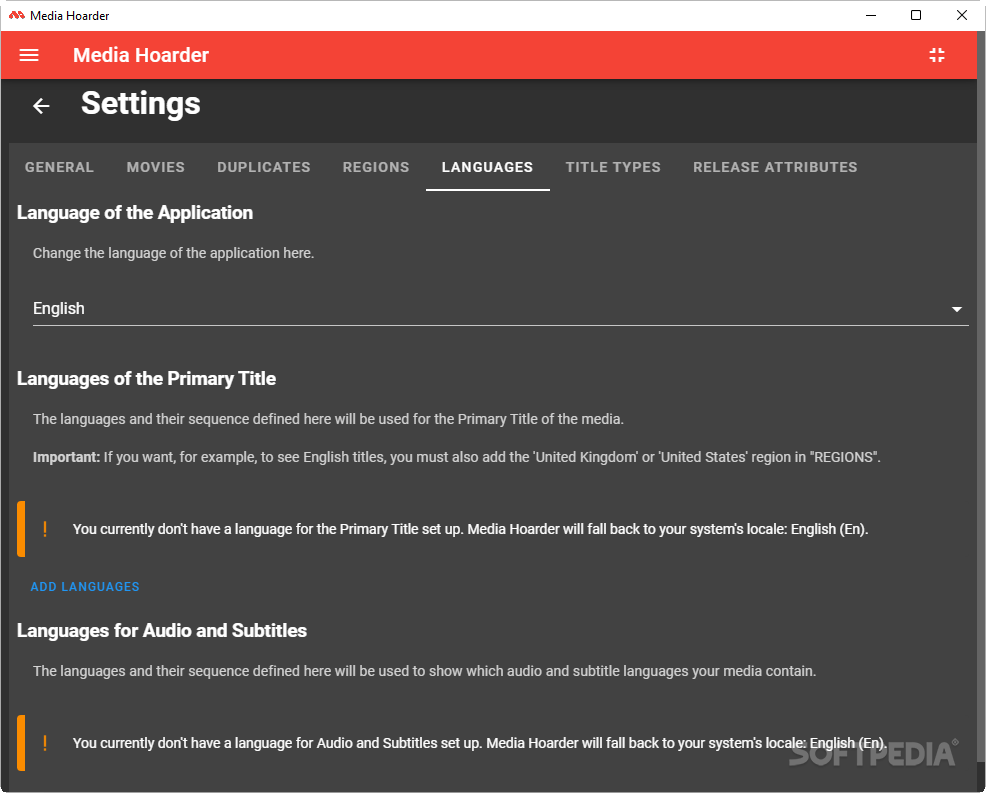The height and width of the screenshot is (793, 986).
Task: Click the exit fullscreen icon in red header
Action: click(x=937, y=55)
